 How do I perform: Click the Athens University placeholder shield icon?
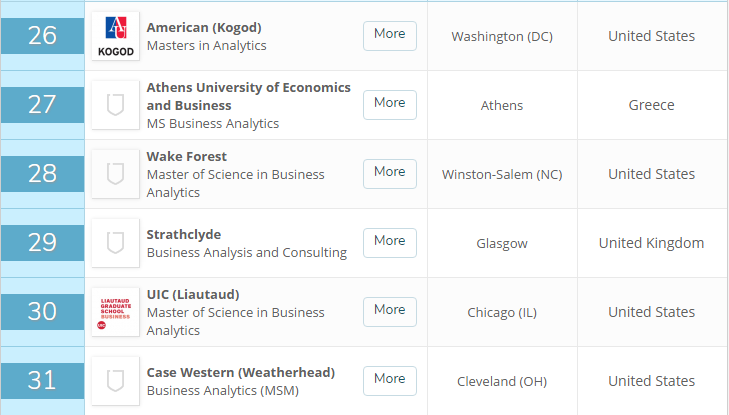pyautogui.click(x=115, y=105)
